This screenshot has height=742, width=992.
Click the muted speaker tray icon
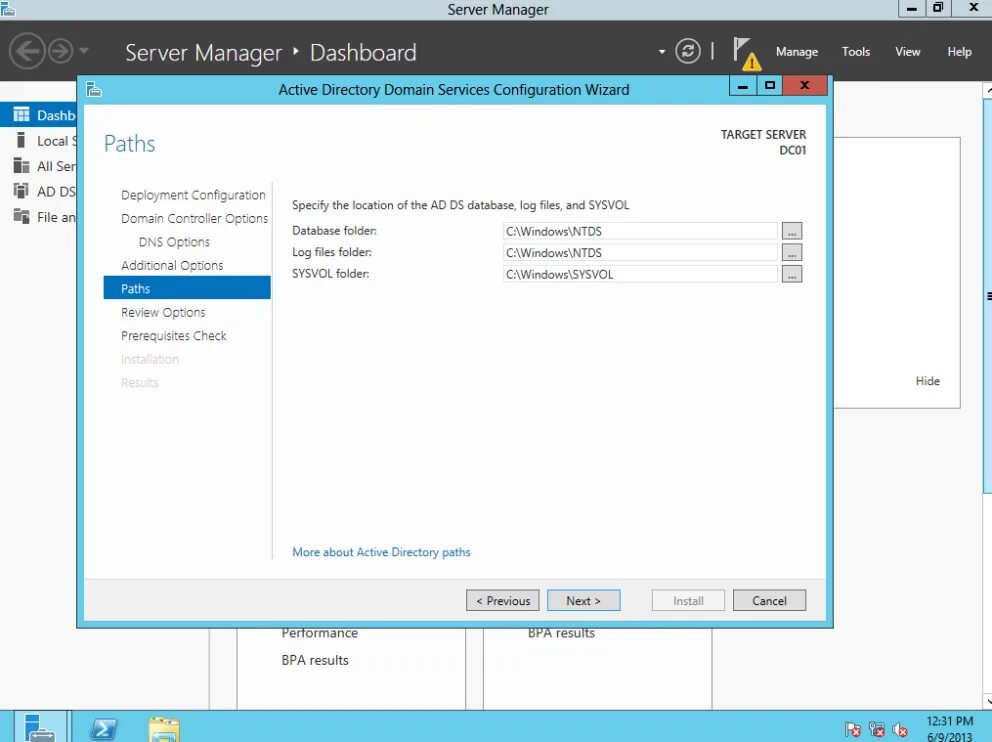tap(900, 729)
